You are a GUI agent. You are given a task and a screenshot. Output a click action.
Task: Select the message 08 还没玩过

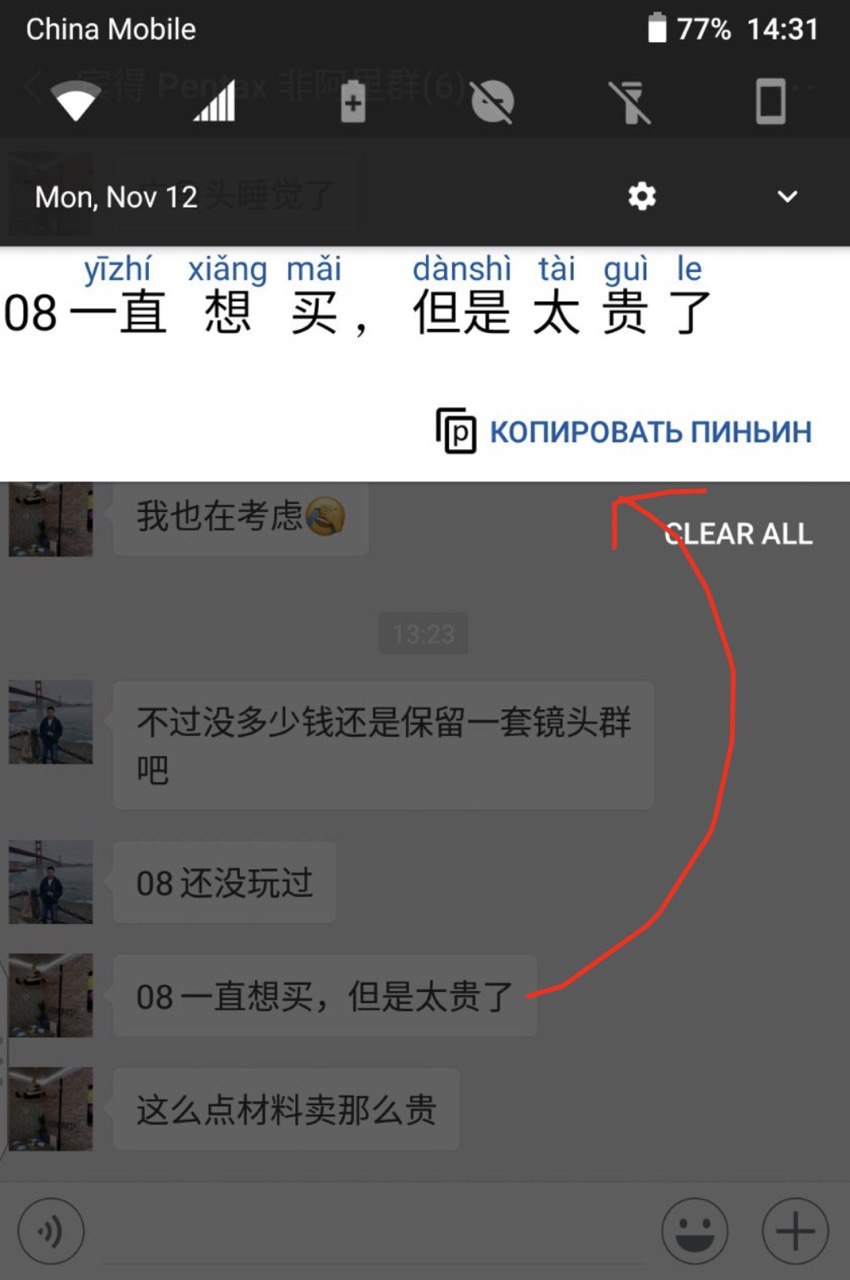point(225,883)
